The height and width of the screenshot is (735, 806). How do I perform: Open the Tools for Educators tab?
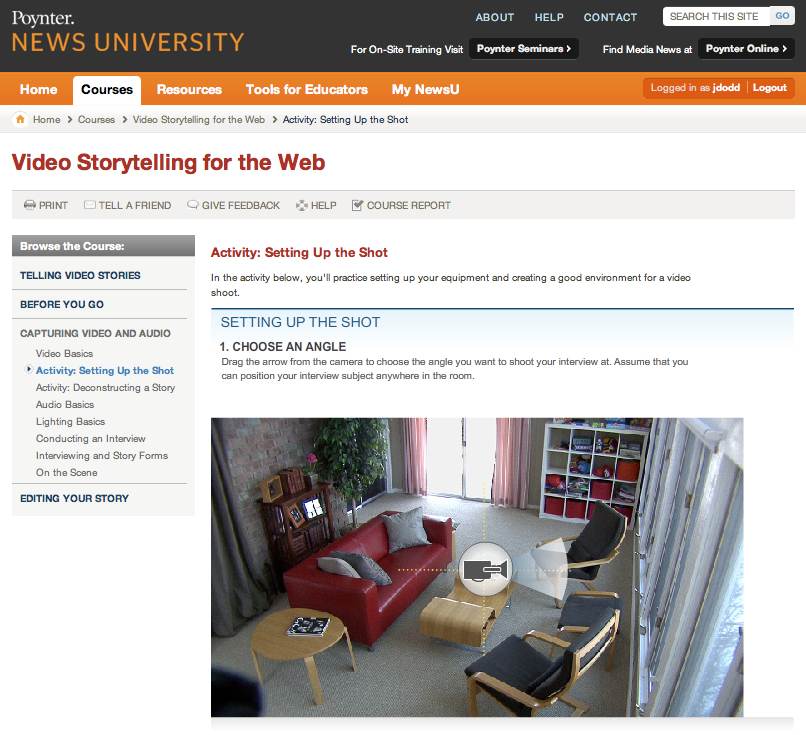tap(307, 89)
